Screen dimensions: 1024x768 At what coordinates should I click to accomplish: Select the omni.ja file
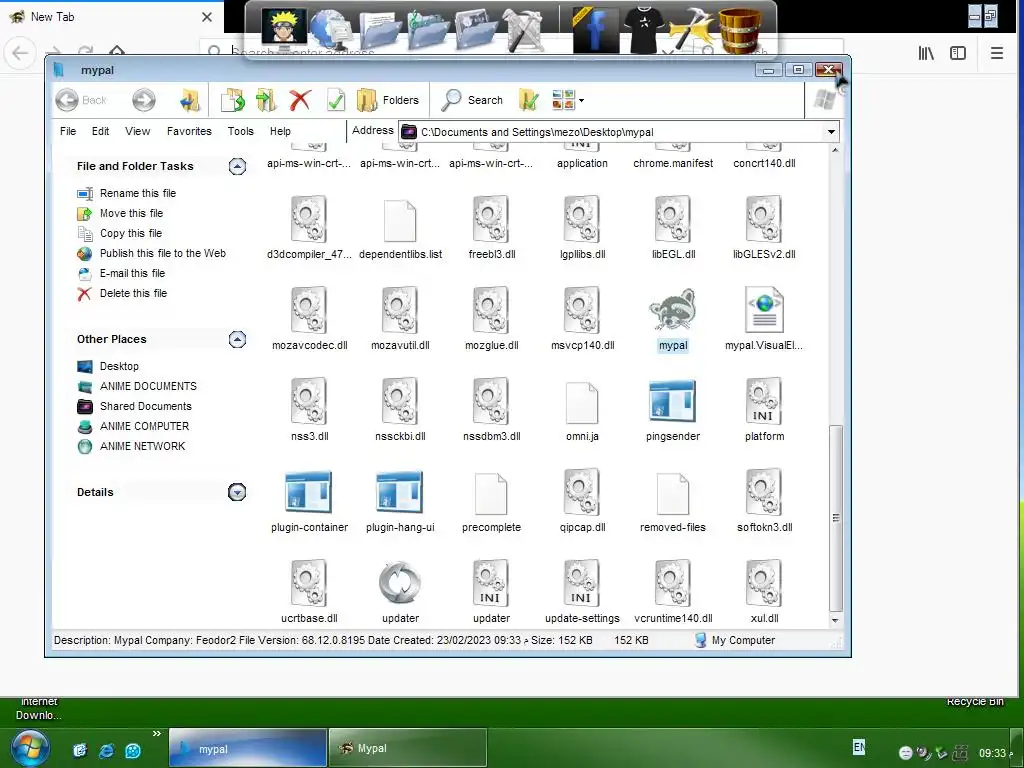coord(581,411)
